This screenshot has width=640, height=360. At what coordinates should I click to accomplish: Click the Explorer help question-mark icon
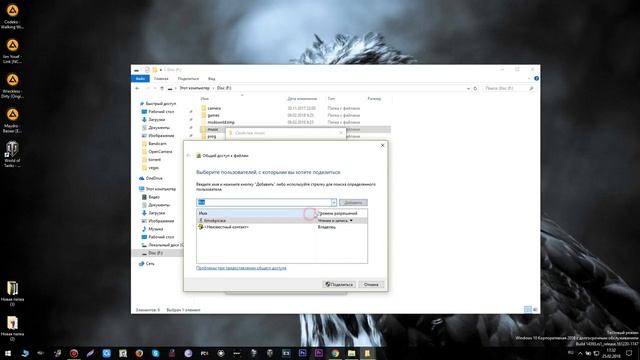536,78
